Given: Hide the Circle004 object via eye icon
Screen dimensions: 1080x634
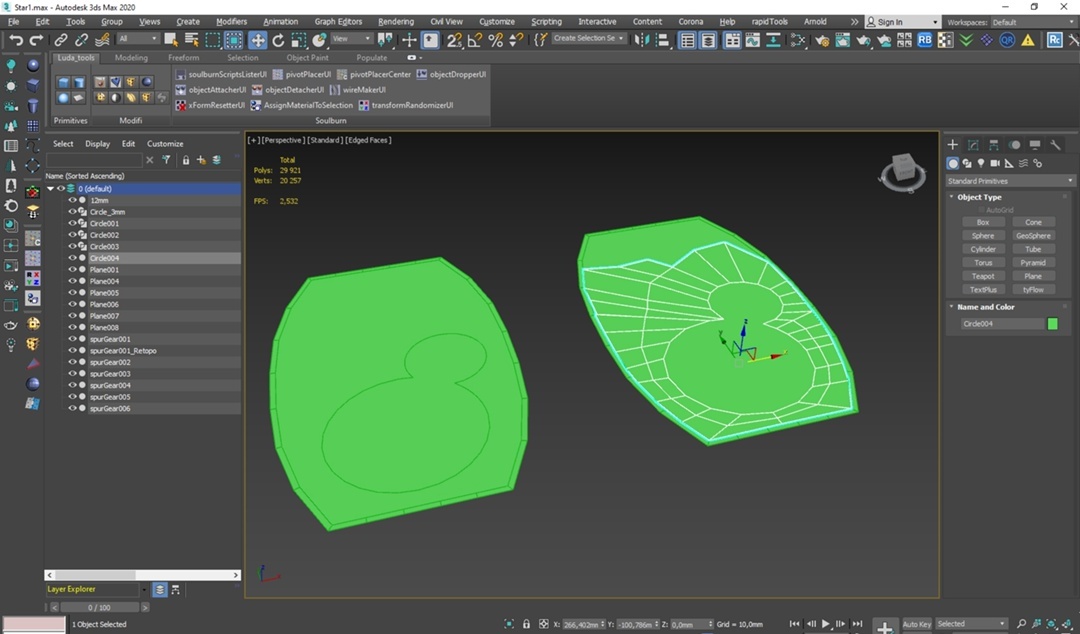Looking at the screenshot, I should (x=72, y=258).
